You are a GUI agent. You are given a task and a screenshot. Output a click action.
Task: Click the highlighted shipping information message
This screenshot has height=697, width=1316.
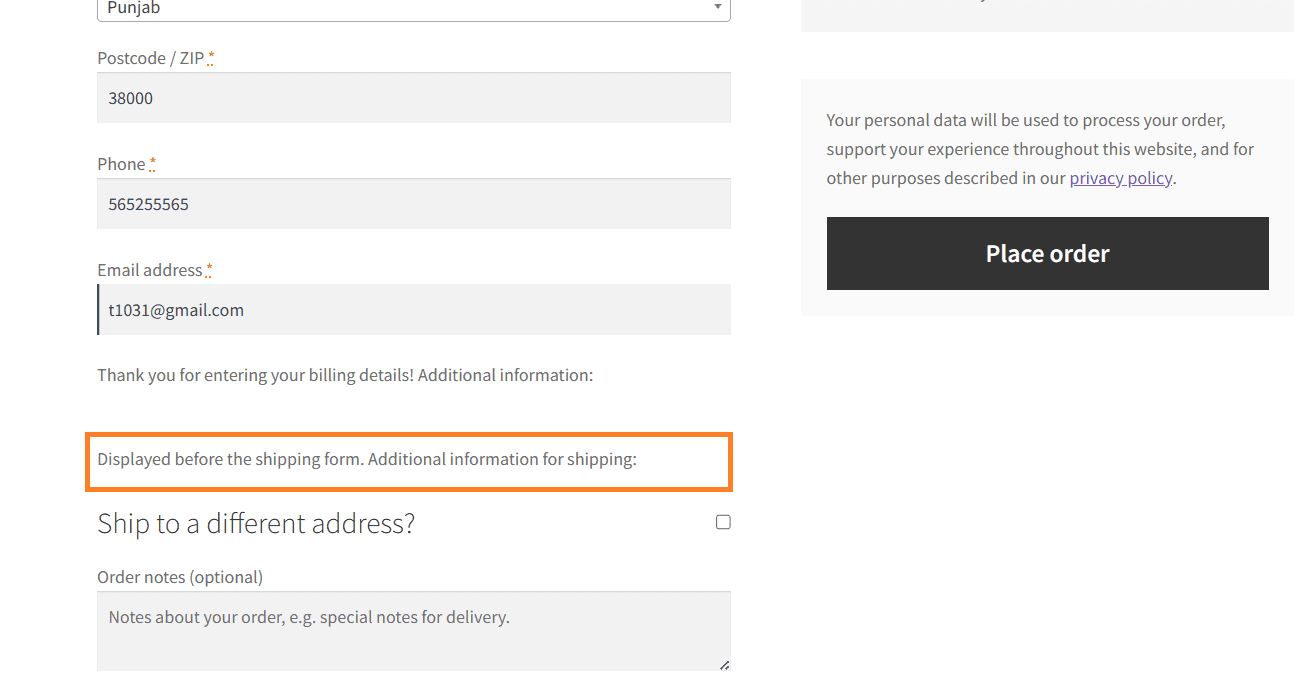[x=367, y=460]
